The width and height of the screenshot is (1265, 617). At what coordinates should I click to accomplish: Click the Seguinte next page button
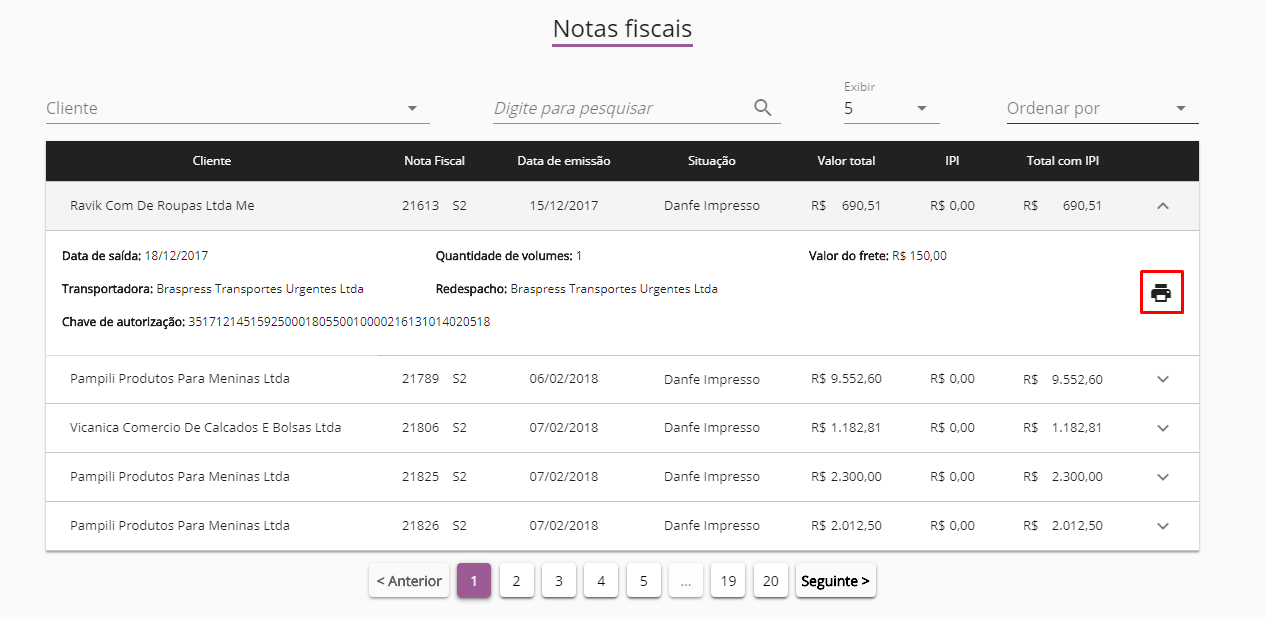835,581
